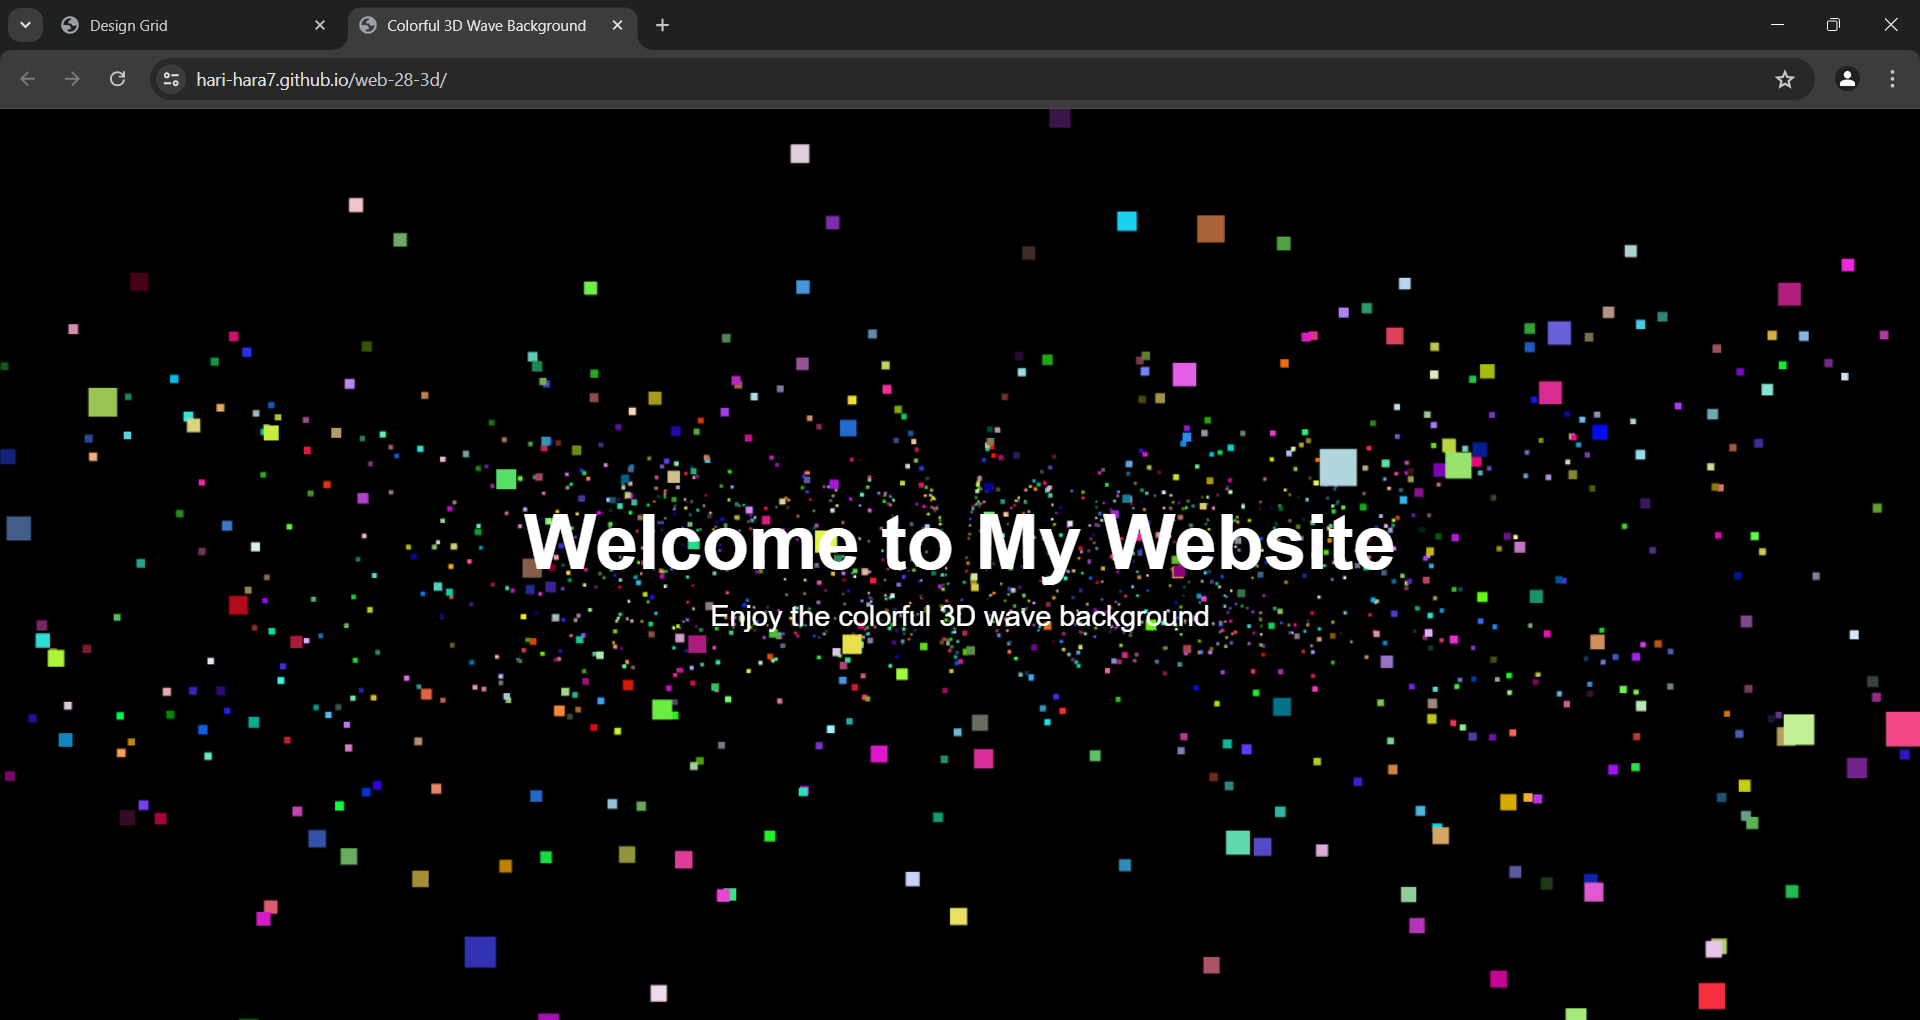Click the browser back arrow
Image resolution: width=1920 pixels, height=1020 pixels.
[x=28, y=79]
